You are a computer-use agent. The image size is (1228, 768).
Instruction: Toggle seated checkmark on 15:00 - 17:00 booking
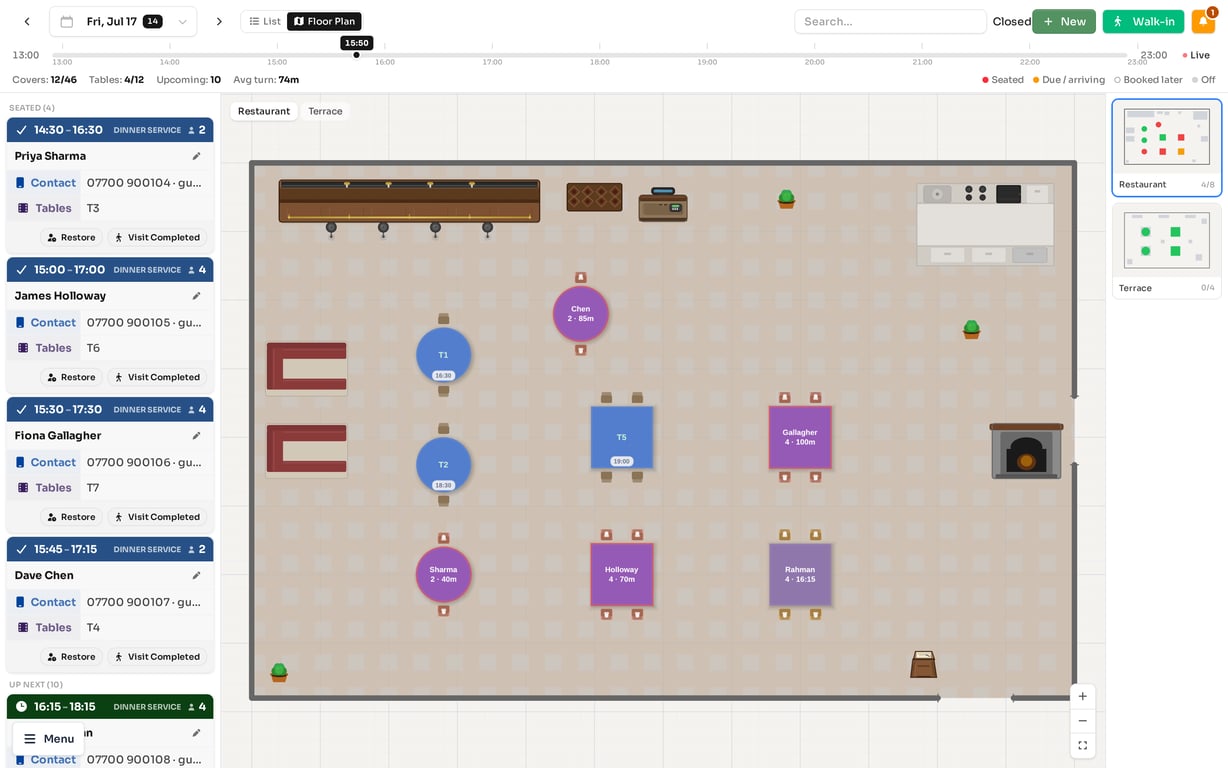tap(21, 270)
